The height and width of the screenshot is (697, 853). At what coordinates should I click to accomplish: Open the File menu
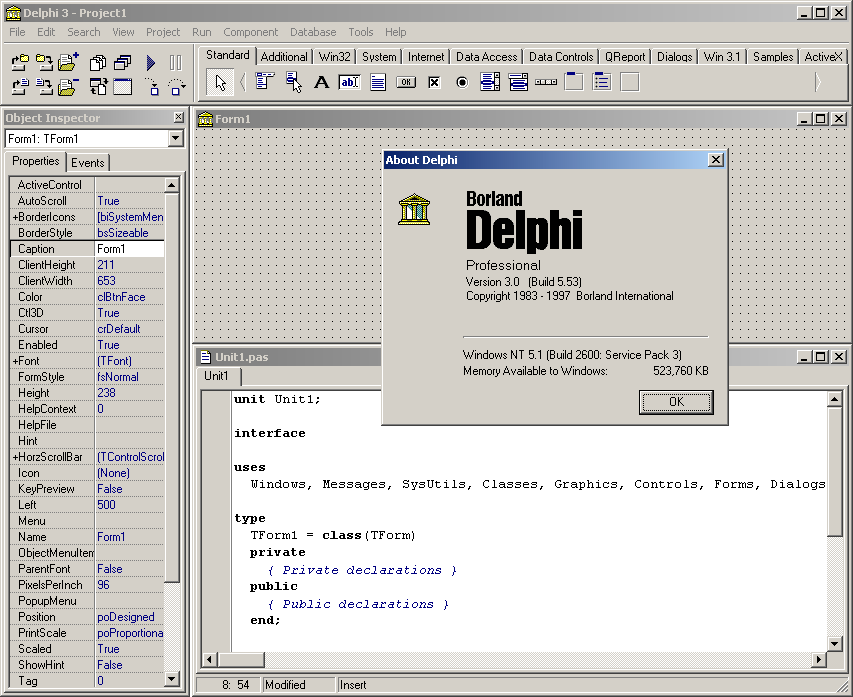[x=17, y=32]
